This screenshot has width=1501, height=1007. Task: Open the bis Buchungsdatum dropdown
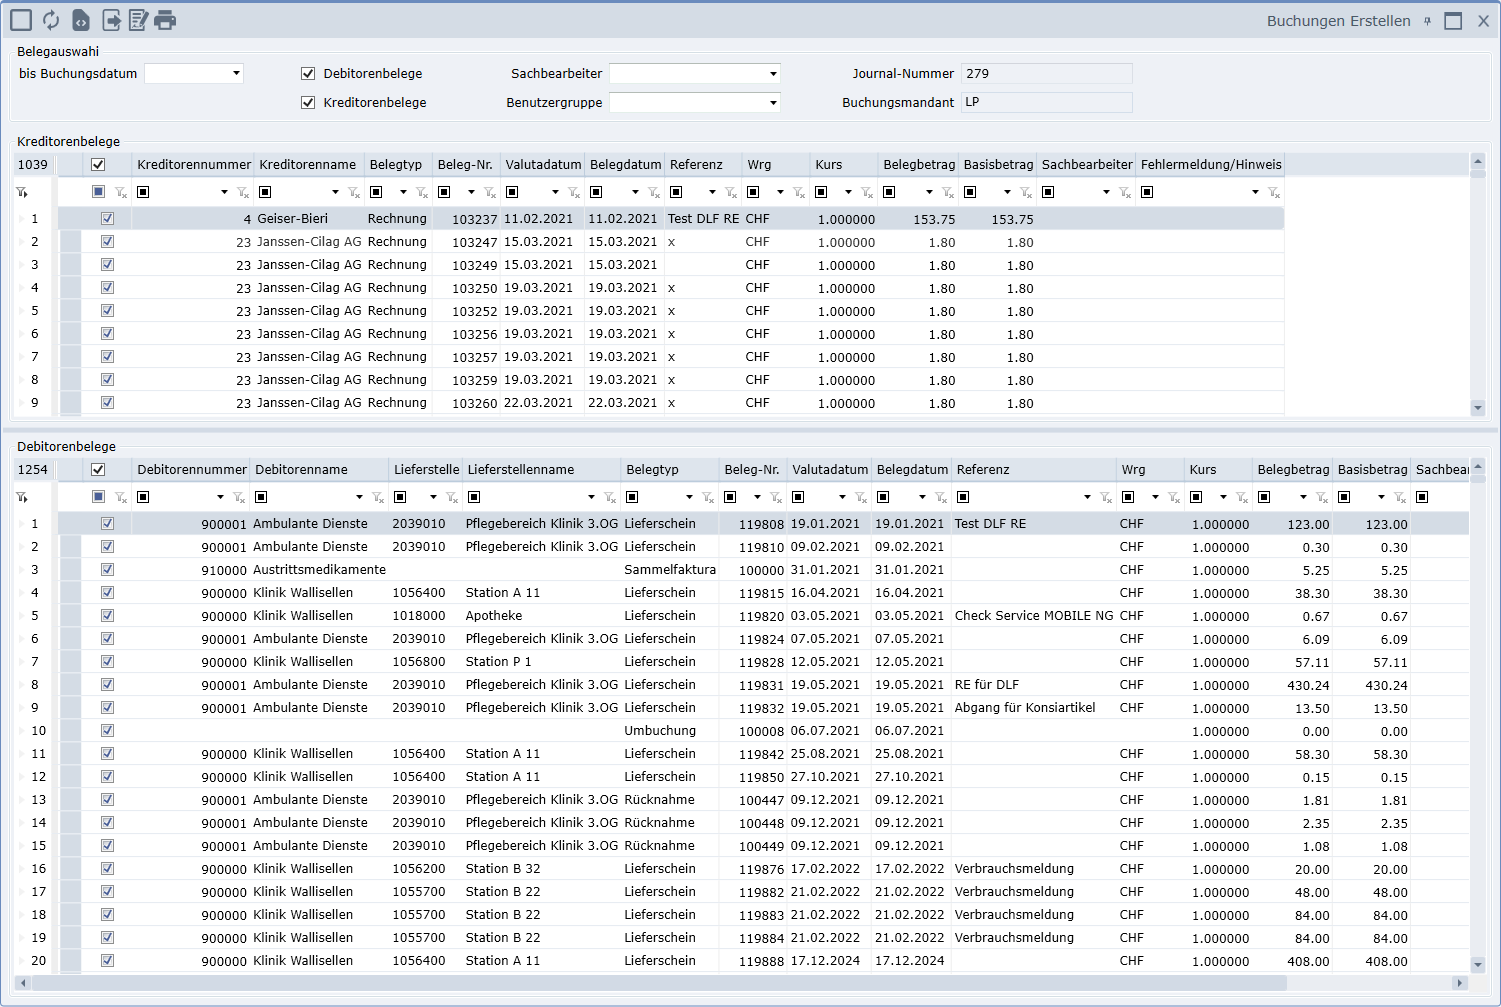point(236,73)
